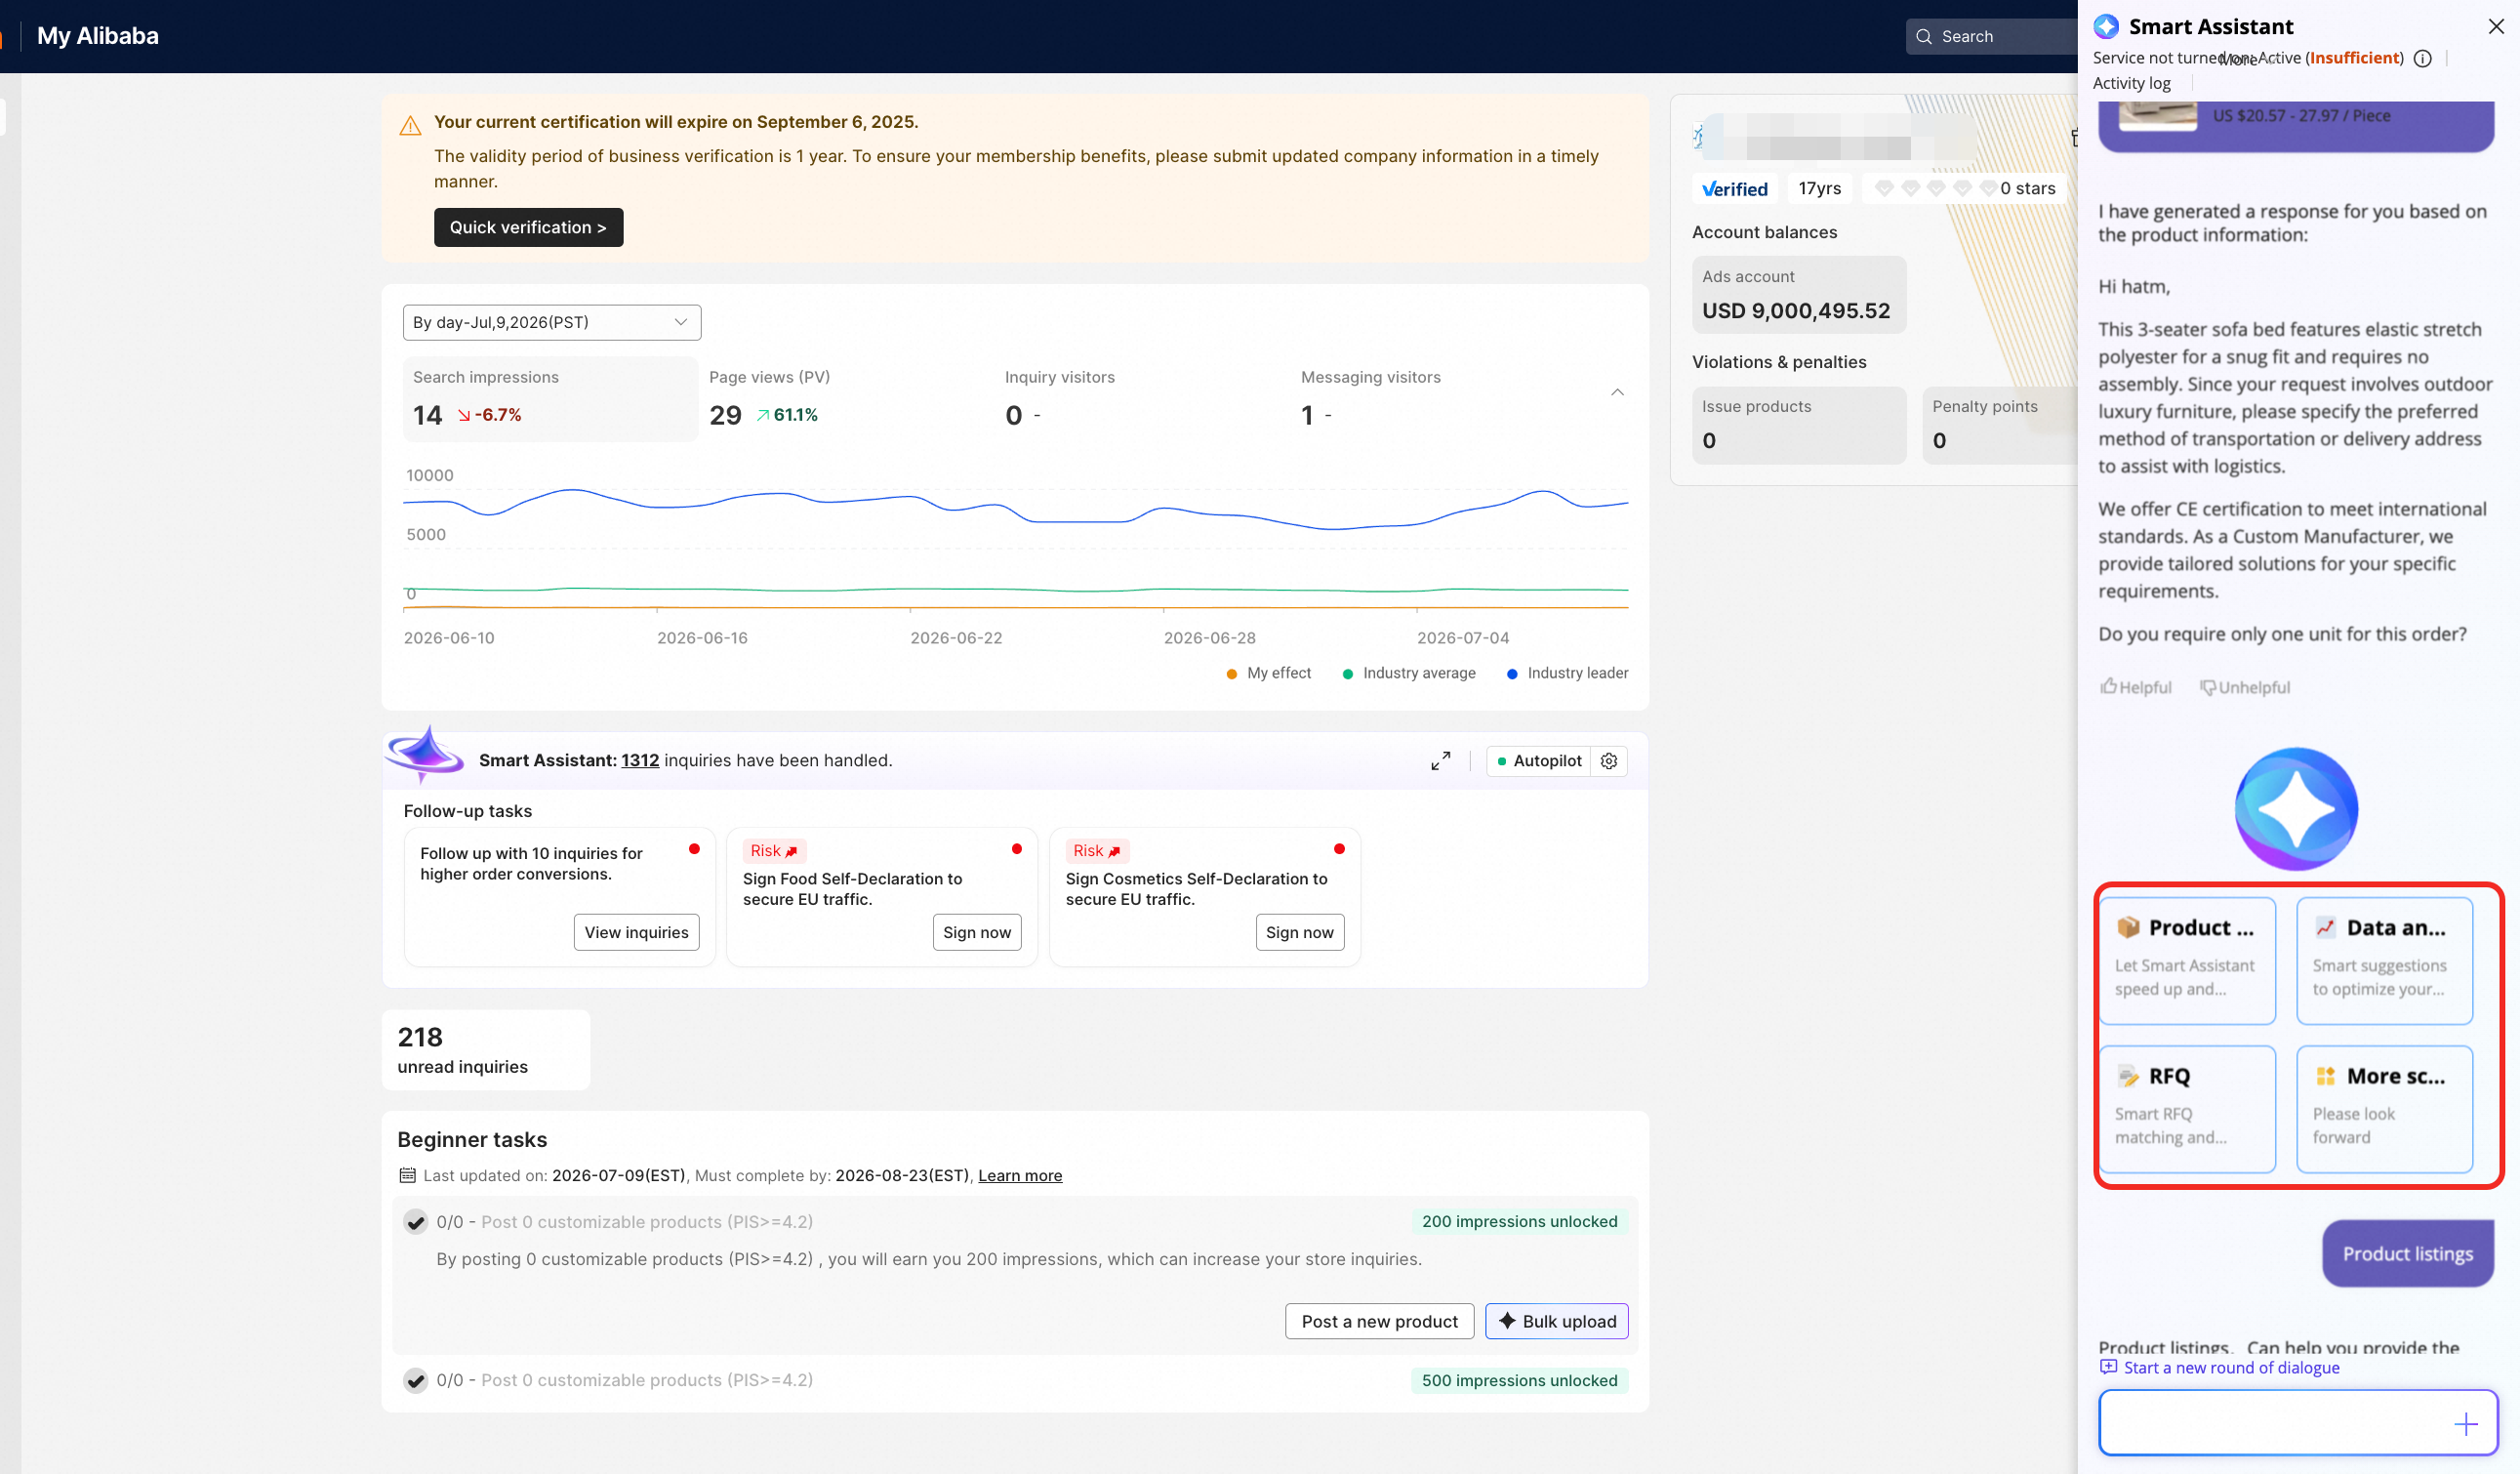Click the sofa product thumbnail in chat
Viewport: 2520px width, 1474px height.
click(x=2157, y=115)
